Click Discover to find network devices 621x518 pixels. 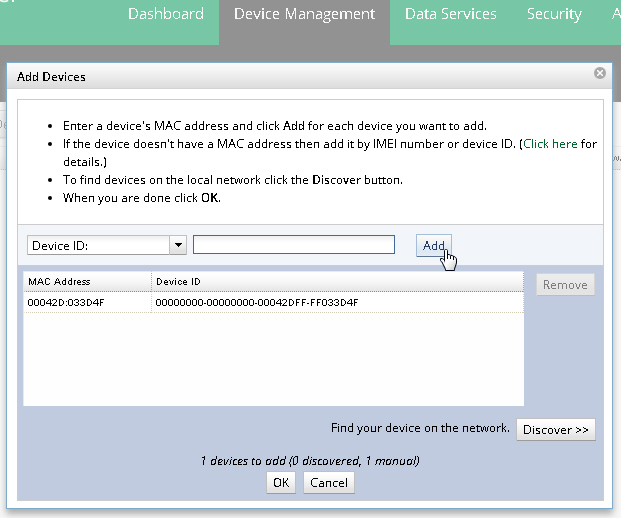pos(557,429)
